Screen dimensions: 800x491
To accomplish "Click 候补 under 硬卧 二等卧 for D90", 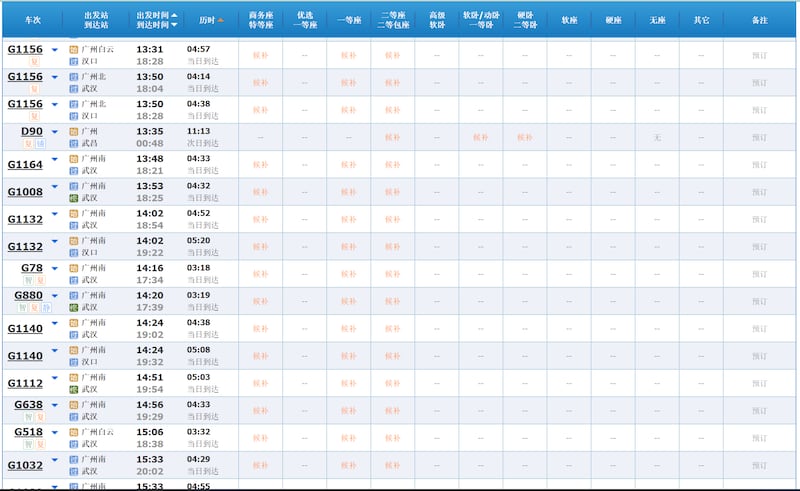I will pos(525,137).
